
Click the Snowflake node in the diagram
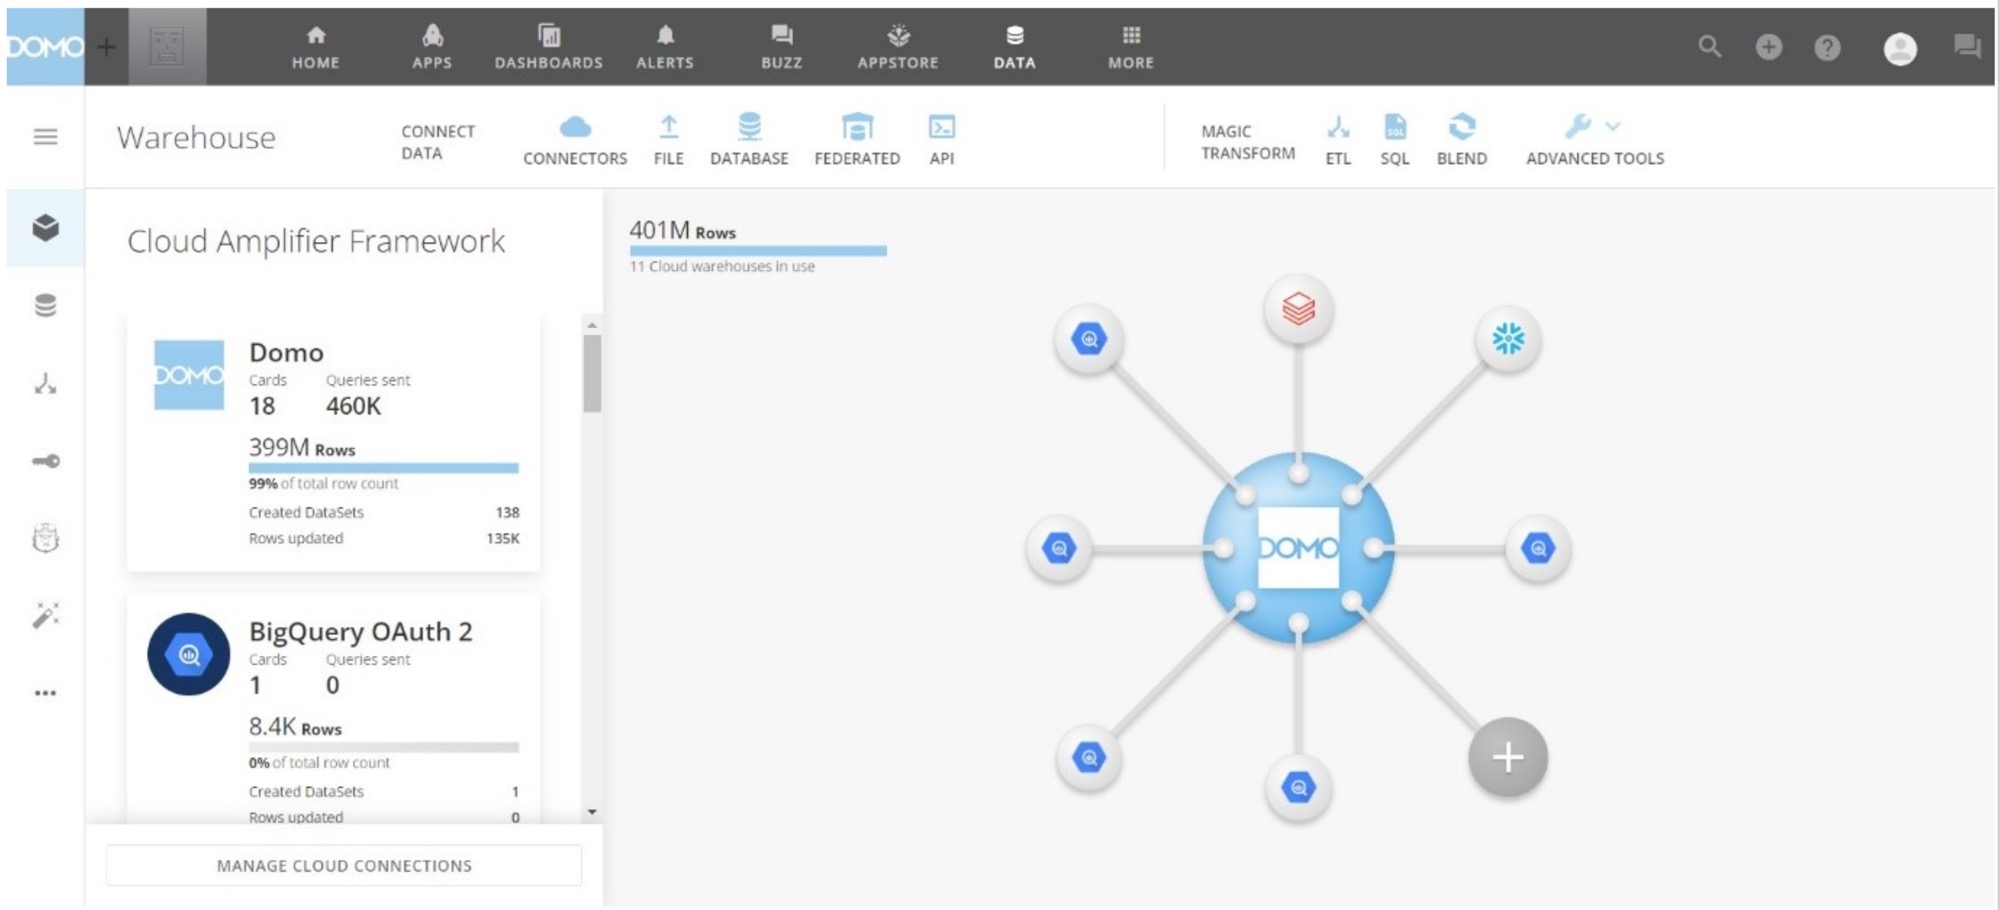[x=1506, y=338]
